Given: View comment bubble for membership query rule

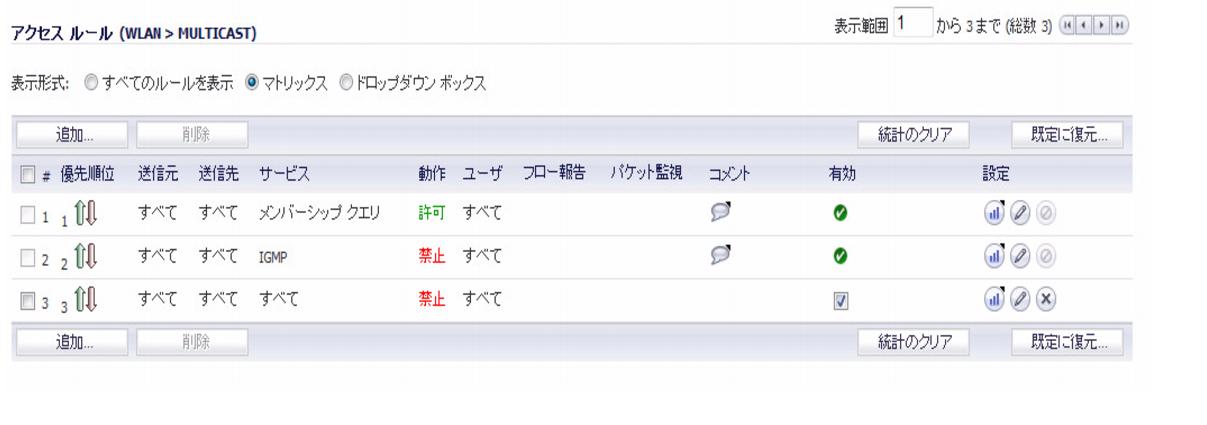Looking at the screenshot, I should (x=722, y=212).
